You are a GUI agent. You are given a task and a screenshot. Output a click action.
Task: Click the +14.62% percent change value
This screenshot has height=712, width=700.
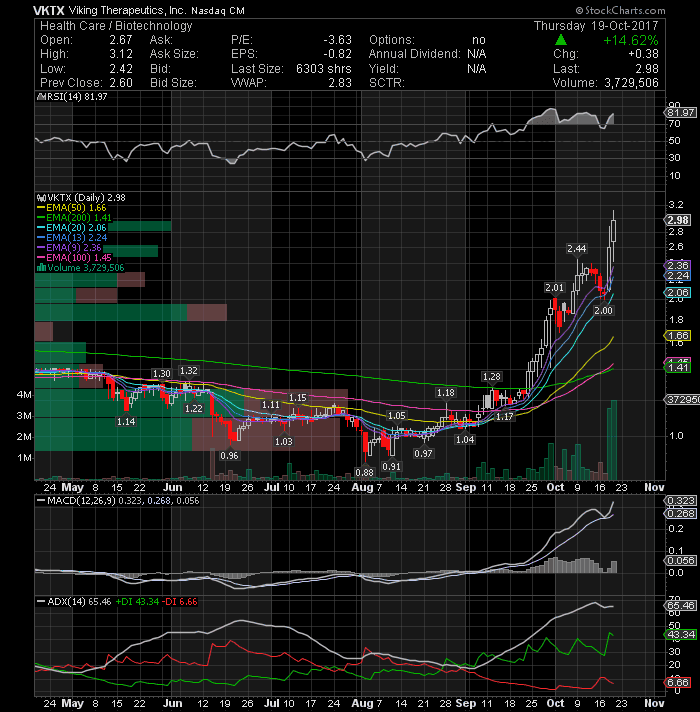[630, 40]
